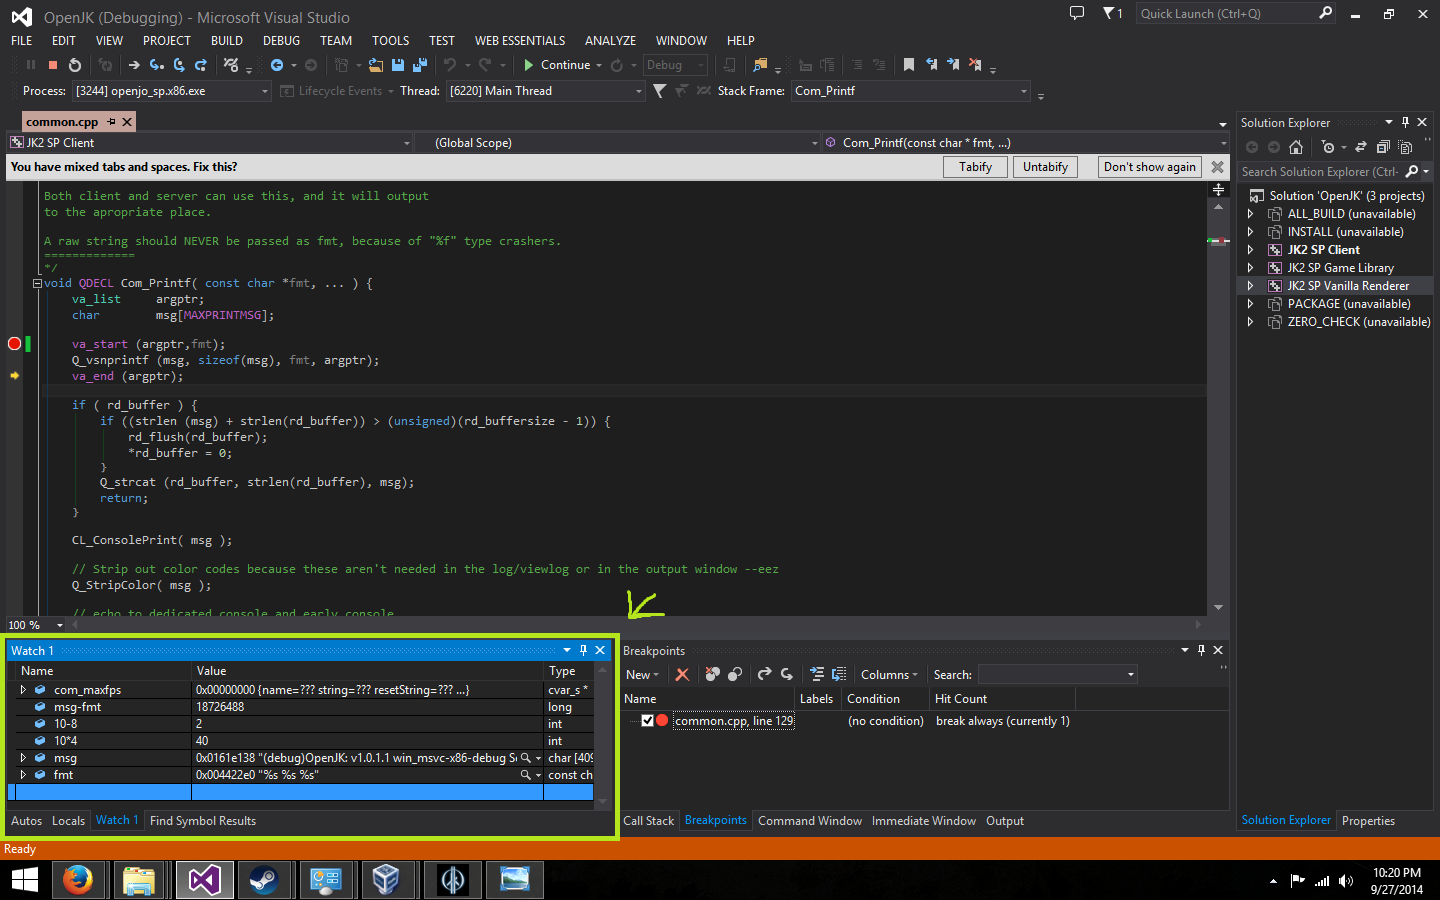Click the feedback speech bubble icon in title bar
This screenshot has width=1440, height=900.
(x=1077, y=13)
